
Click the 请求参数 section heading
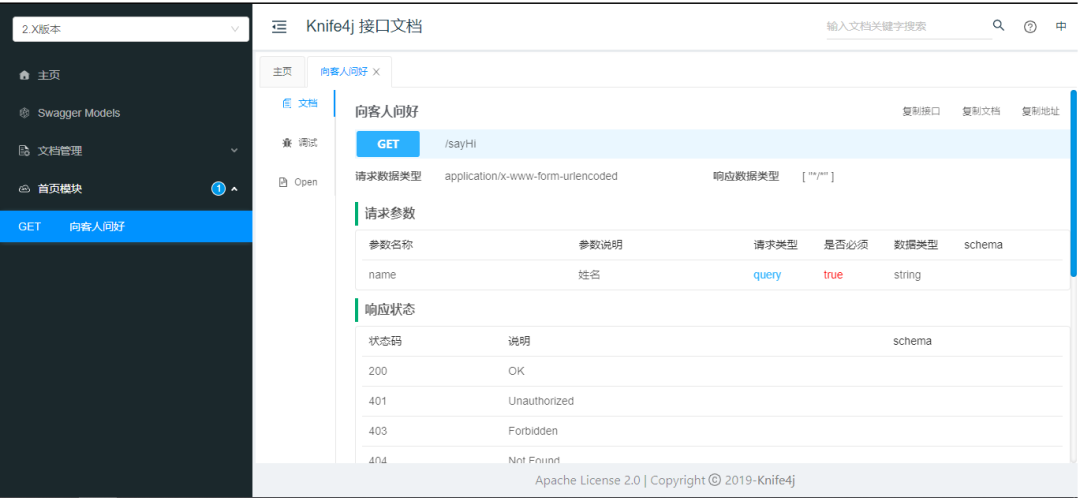pos(390,214)
